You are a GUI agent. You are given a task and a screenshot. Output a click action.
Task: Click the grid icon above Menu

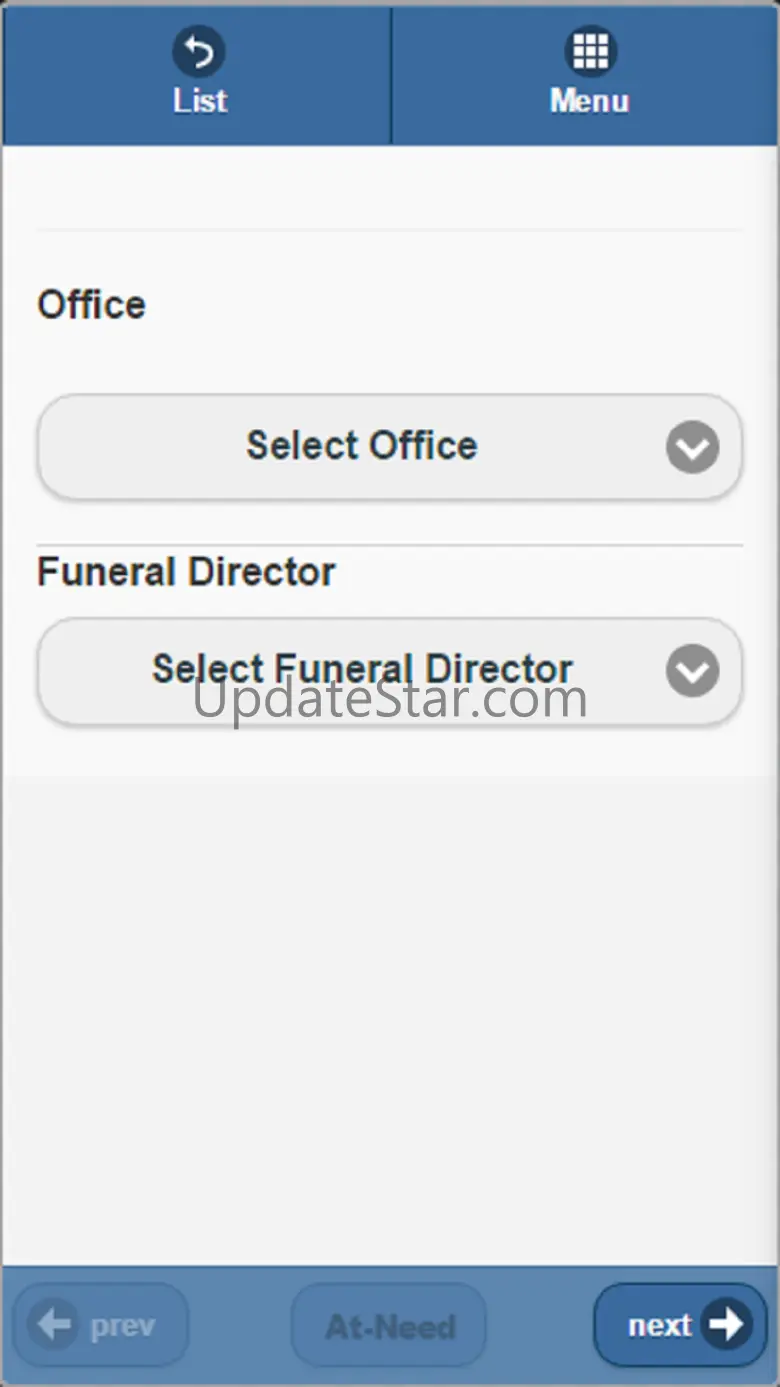590,51
